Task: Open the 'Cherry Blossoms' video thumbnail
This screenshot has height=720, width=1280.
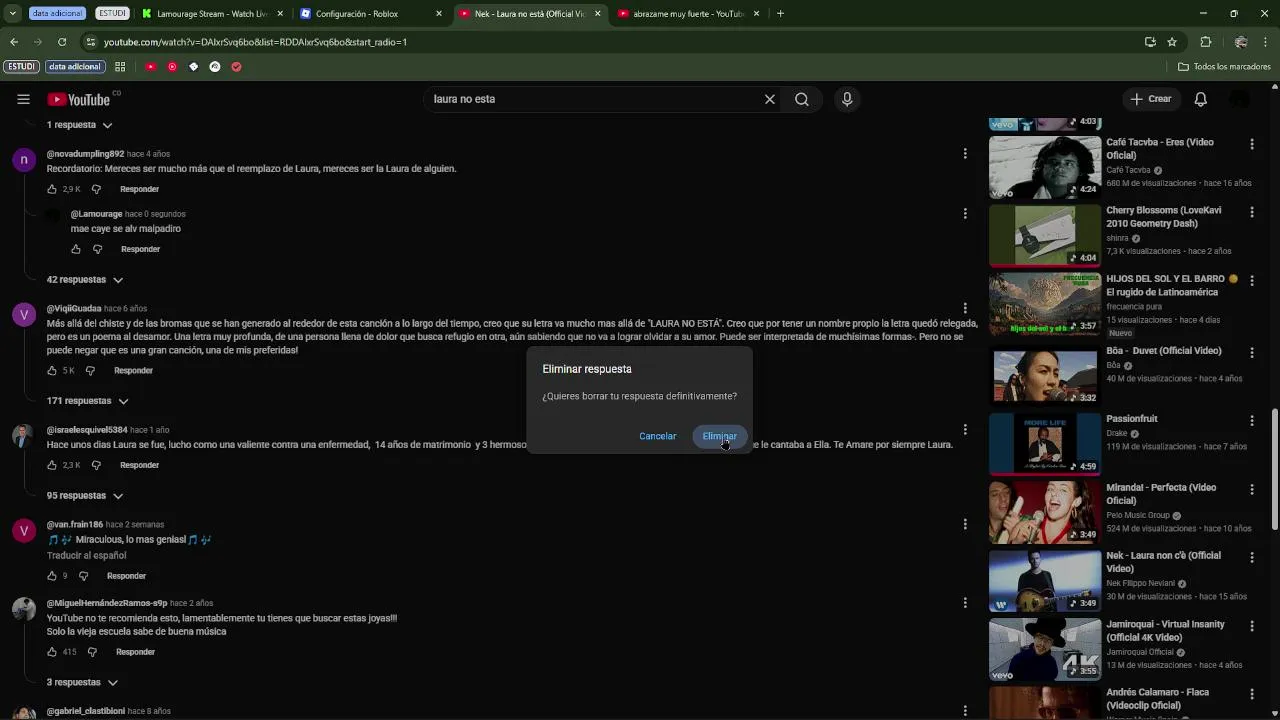Action: (1044, 235)
